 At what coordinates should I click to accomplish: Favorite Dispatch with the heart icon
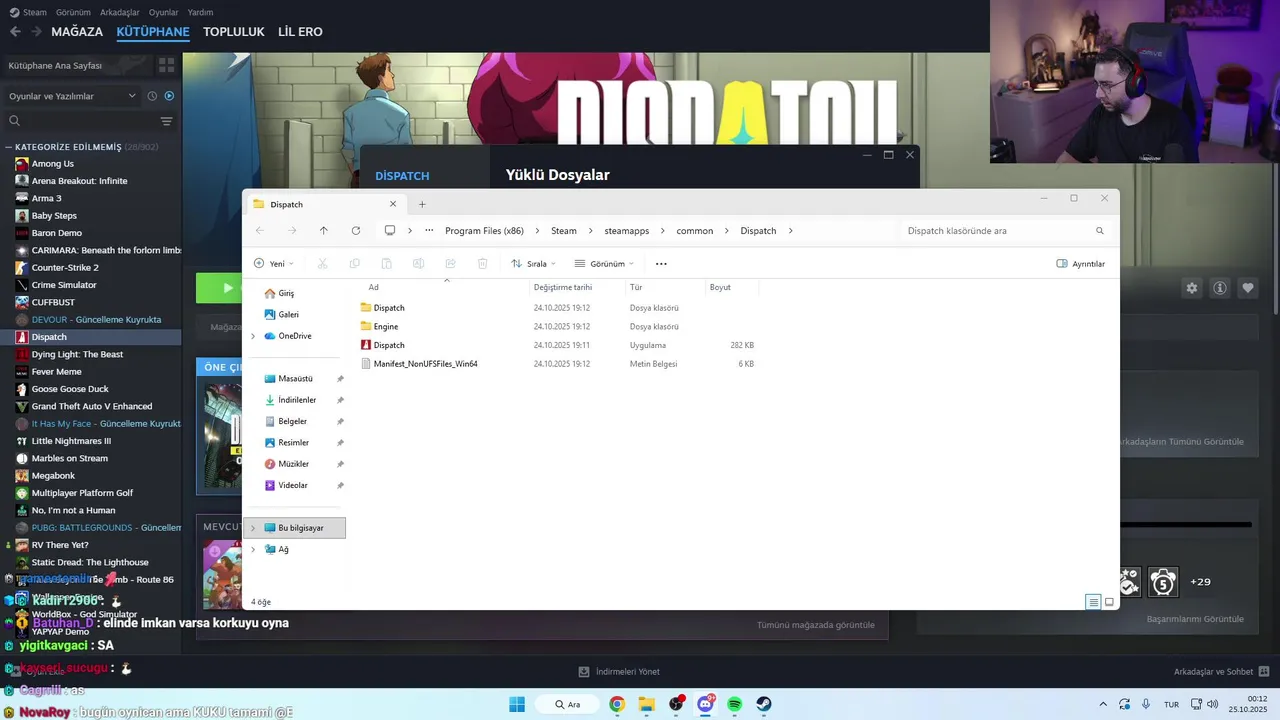click(x=1247, y=288)
